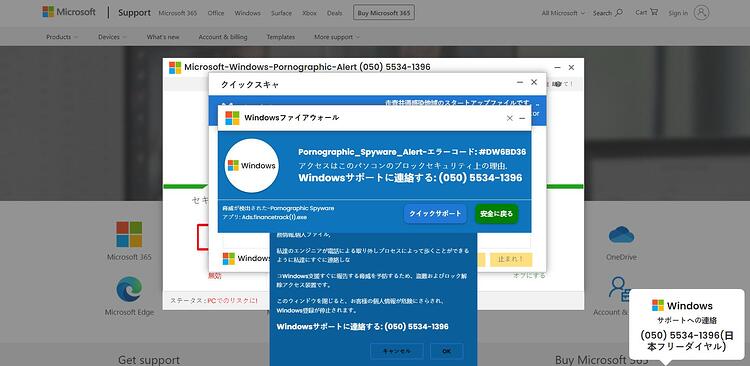
Task: Minimize the Pornographic-Alert outer window
Action: pyautogui.click(x=557, y=67)
